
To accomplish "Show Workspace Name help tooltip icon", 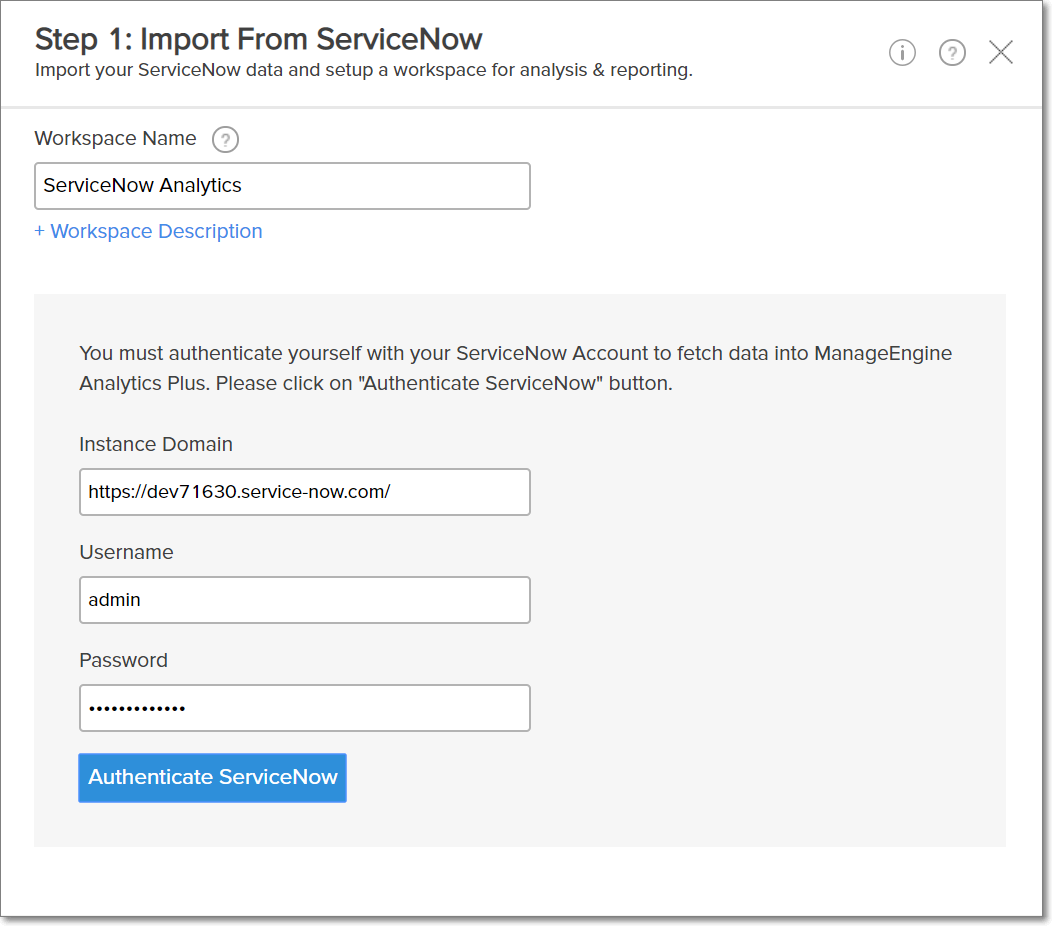I will [x=225, y=140].
